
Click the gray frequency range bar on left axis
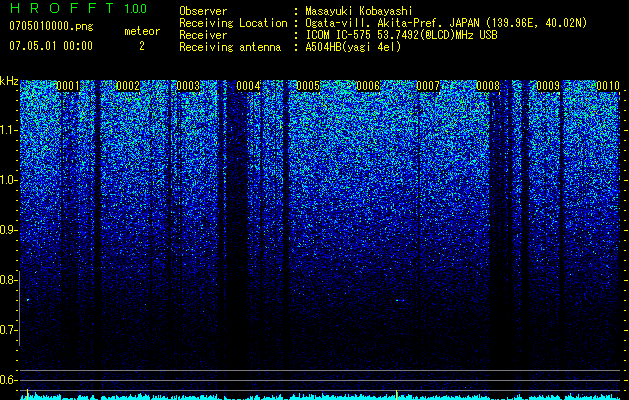(x=20, y=308)
